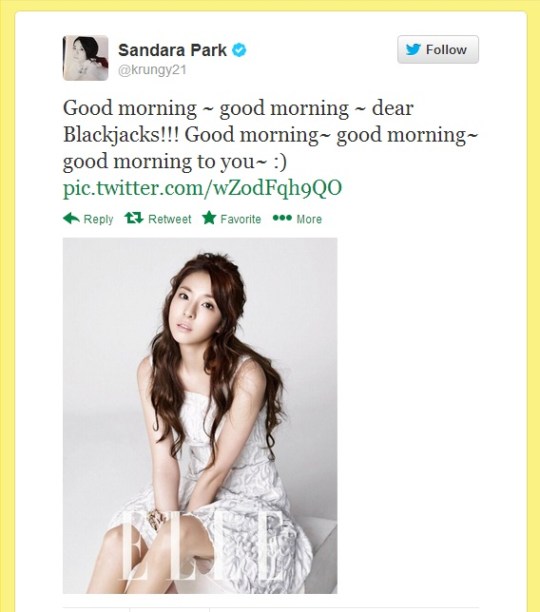Click the Reply arrow icon
The width and height of the screenshot is (540, 612).
click(71, 218)
